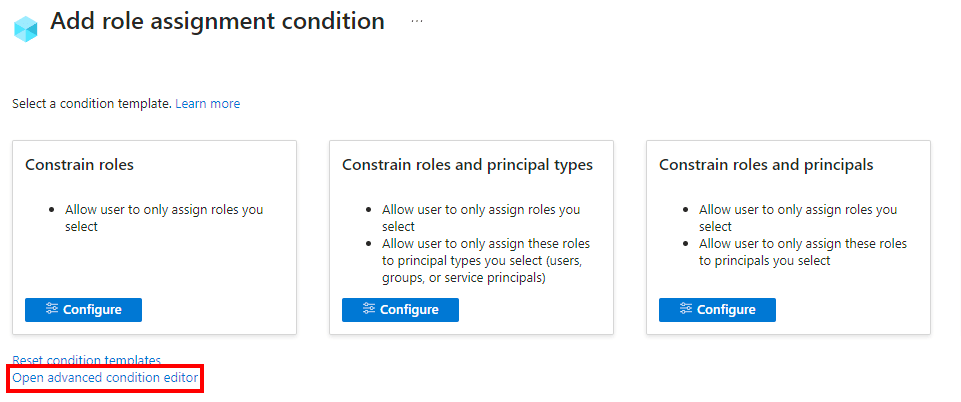Screen dimensions: 961x402
Task: Open advanced condition editor
Action: (105, 378)
